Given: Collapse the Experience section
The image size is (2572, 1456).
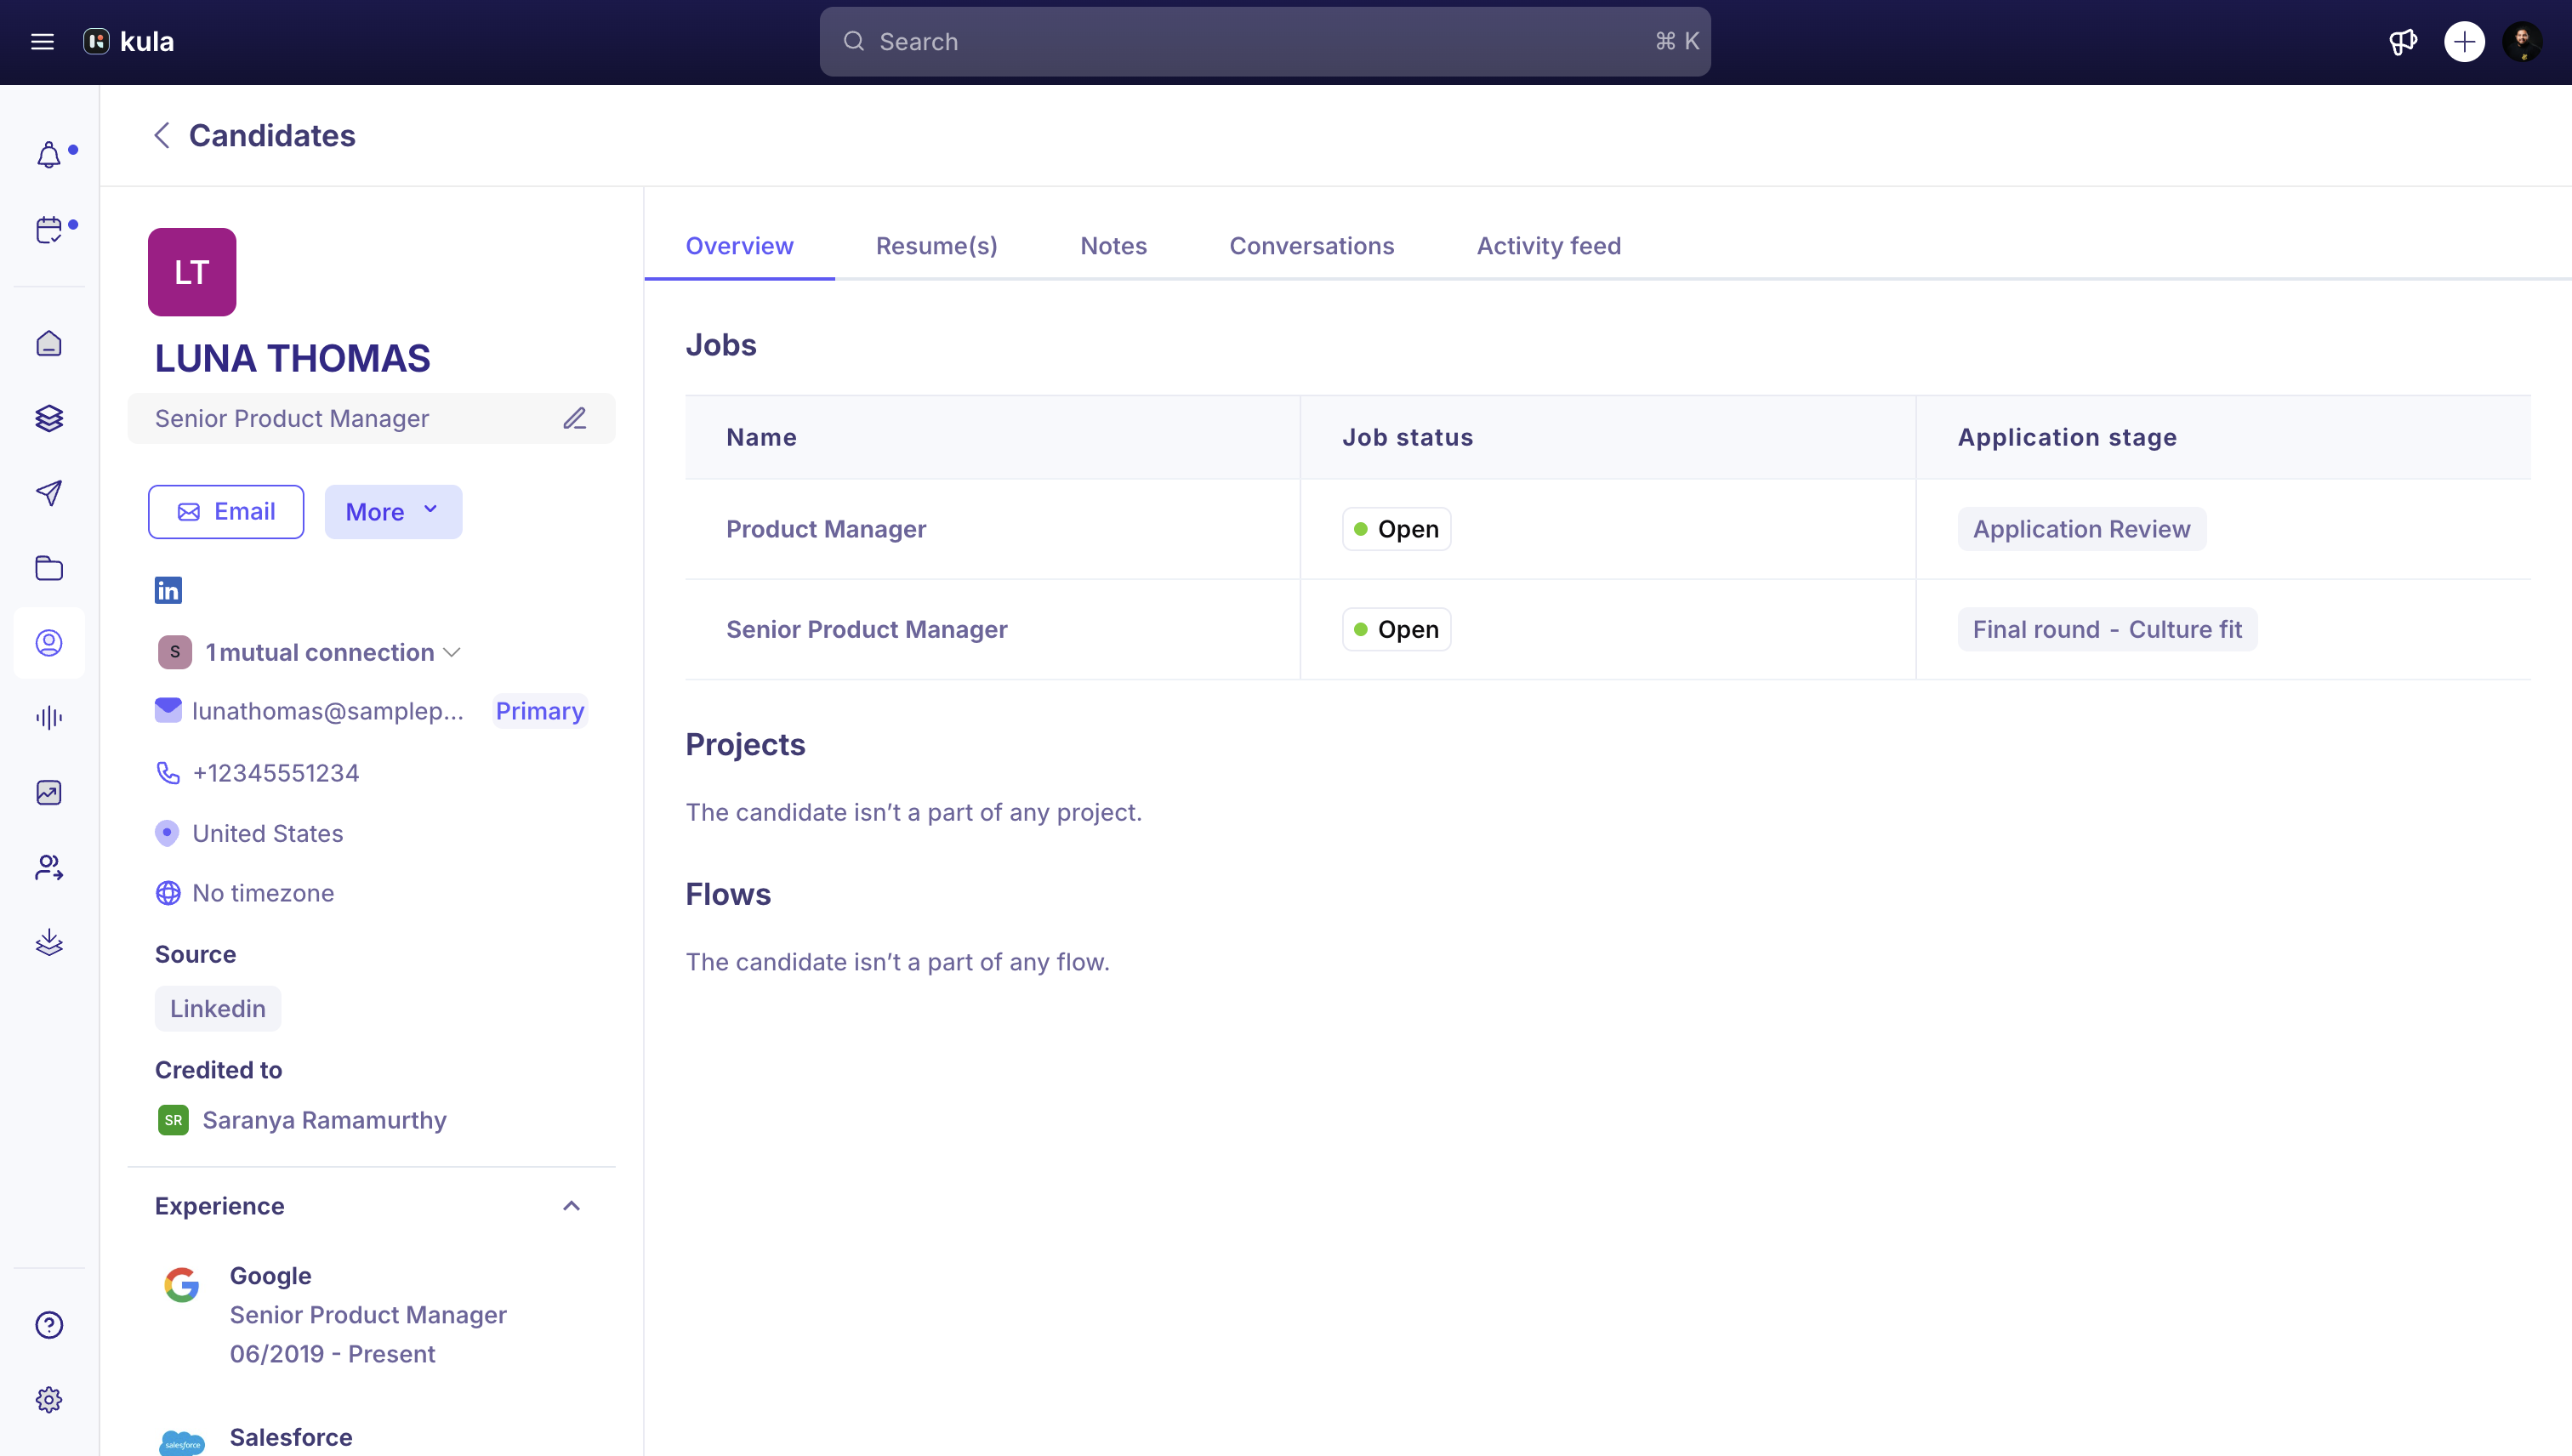Looking at the screenshot, I should [x=571, y=1206].
